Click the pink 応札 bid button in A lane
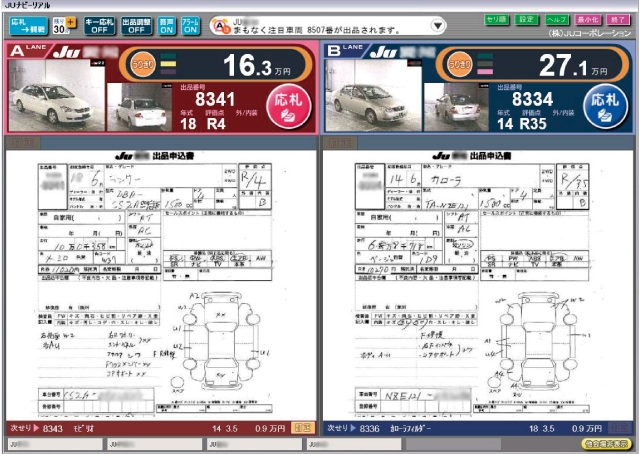 coord(289,106)
